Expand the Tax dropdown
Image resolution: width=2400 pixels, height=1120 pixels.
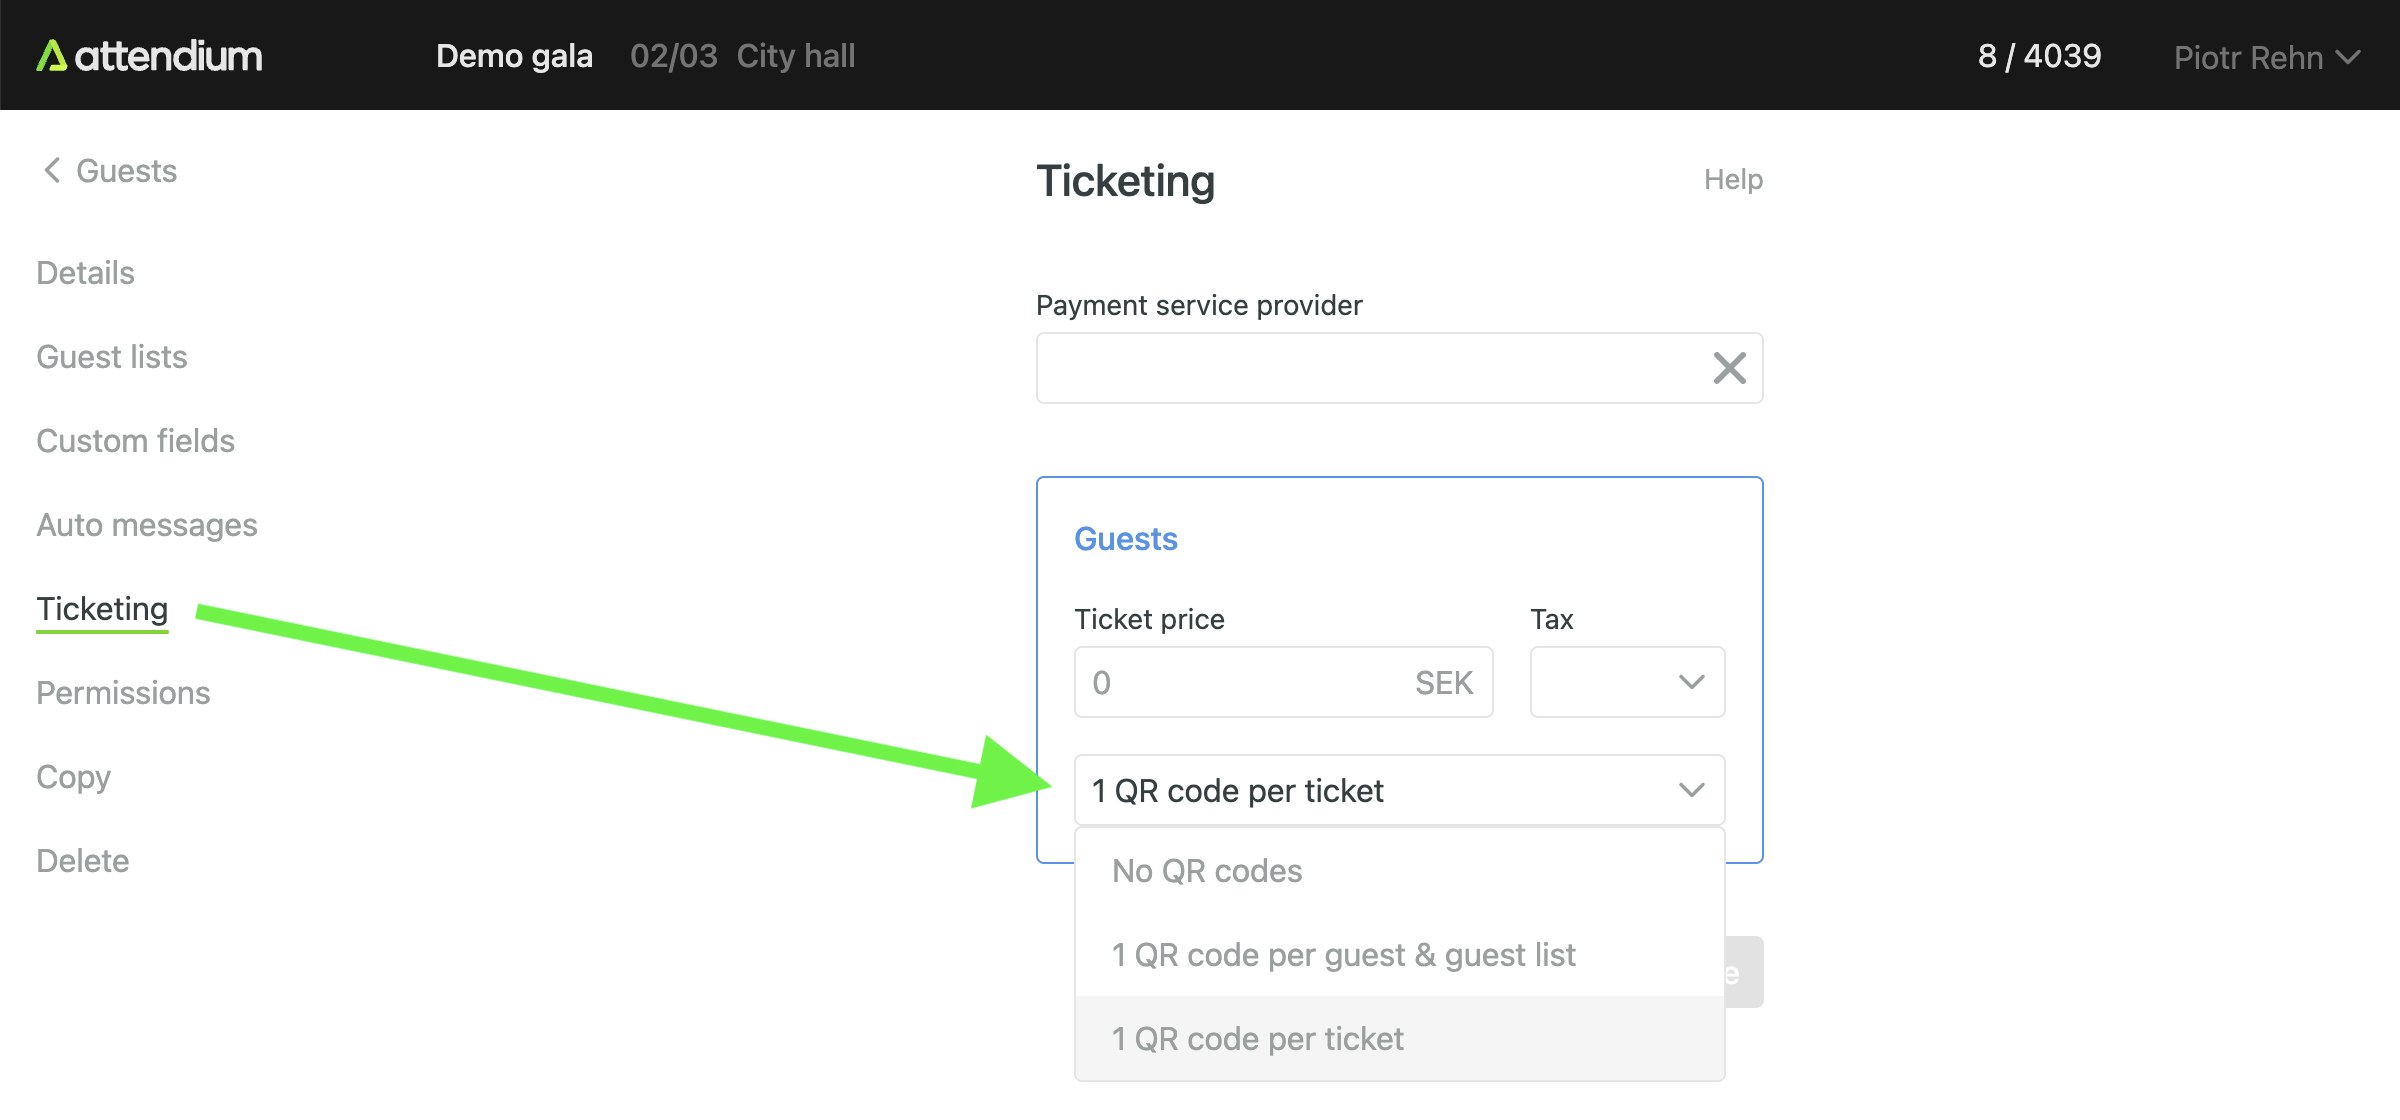(1627, 682)
